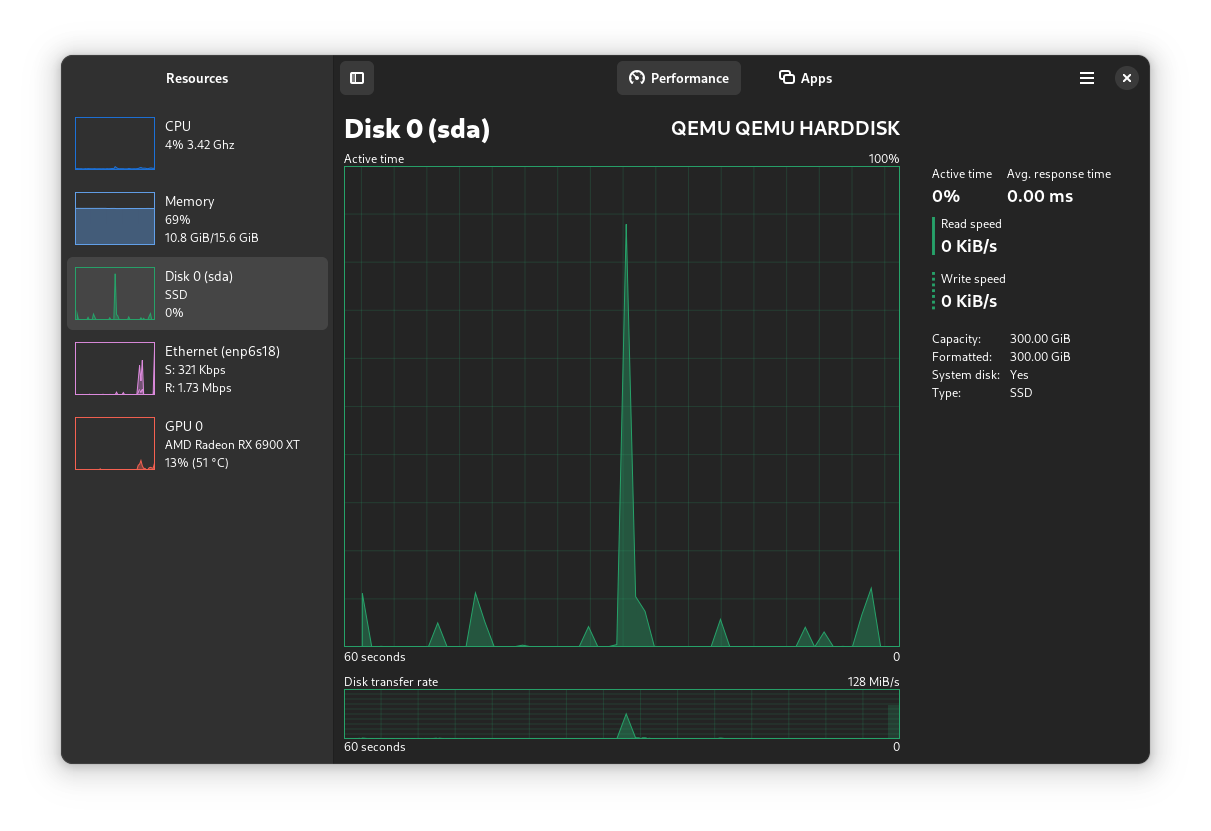Click the dotted Write speed indicator
The image size is (1211, 831).
(934, 291)
